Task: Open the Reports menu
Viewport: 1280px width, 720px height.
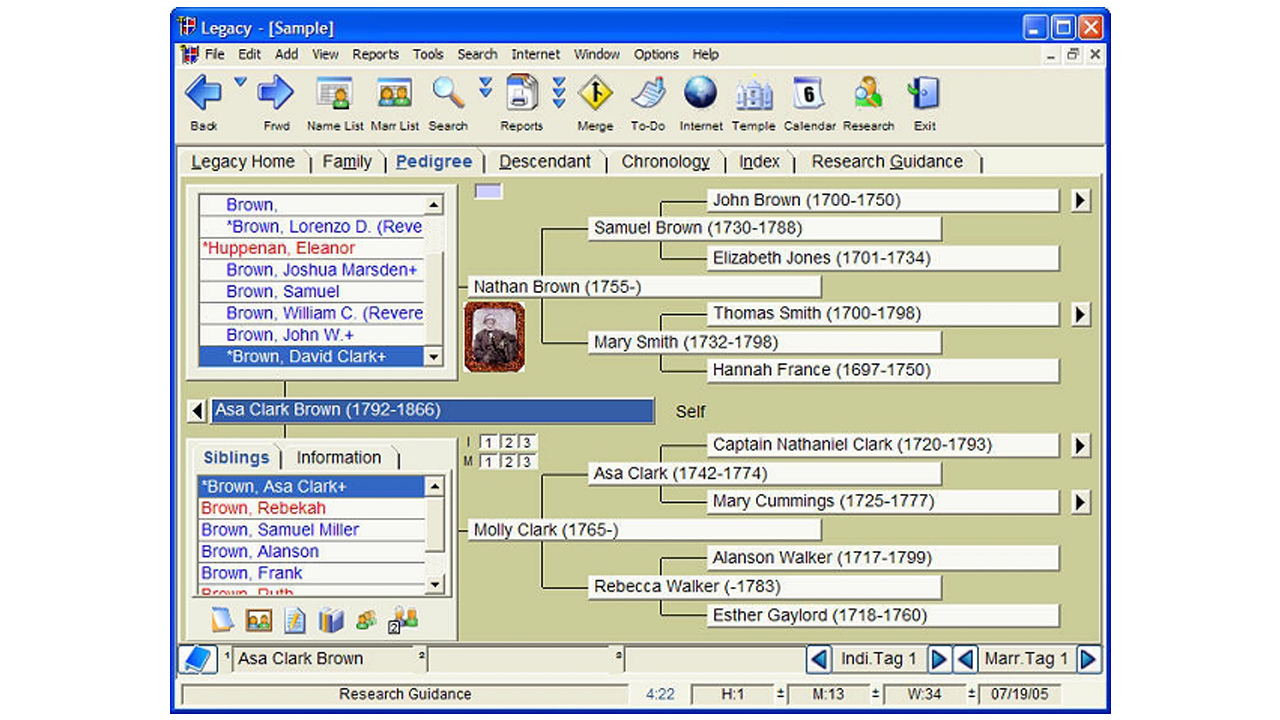Action: tap(375, 54)
